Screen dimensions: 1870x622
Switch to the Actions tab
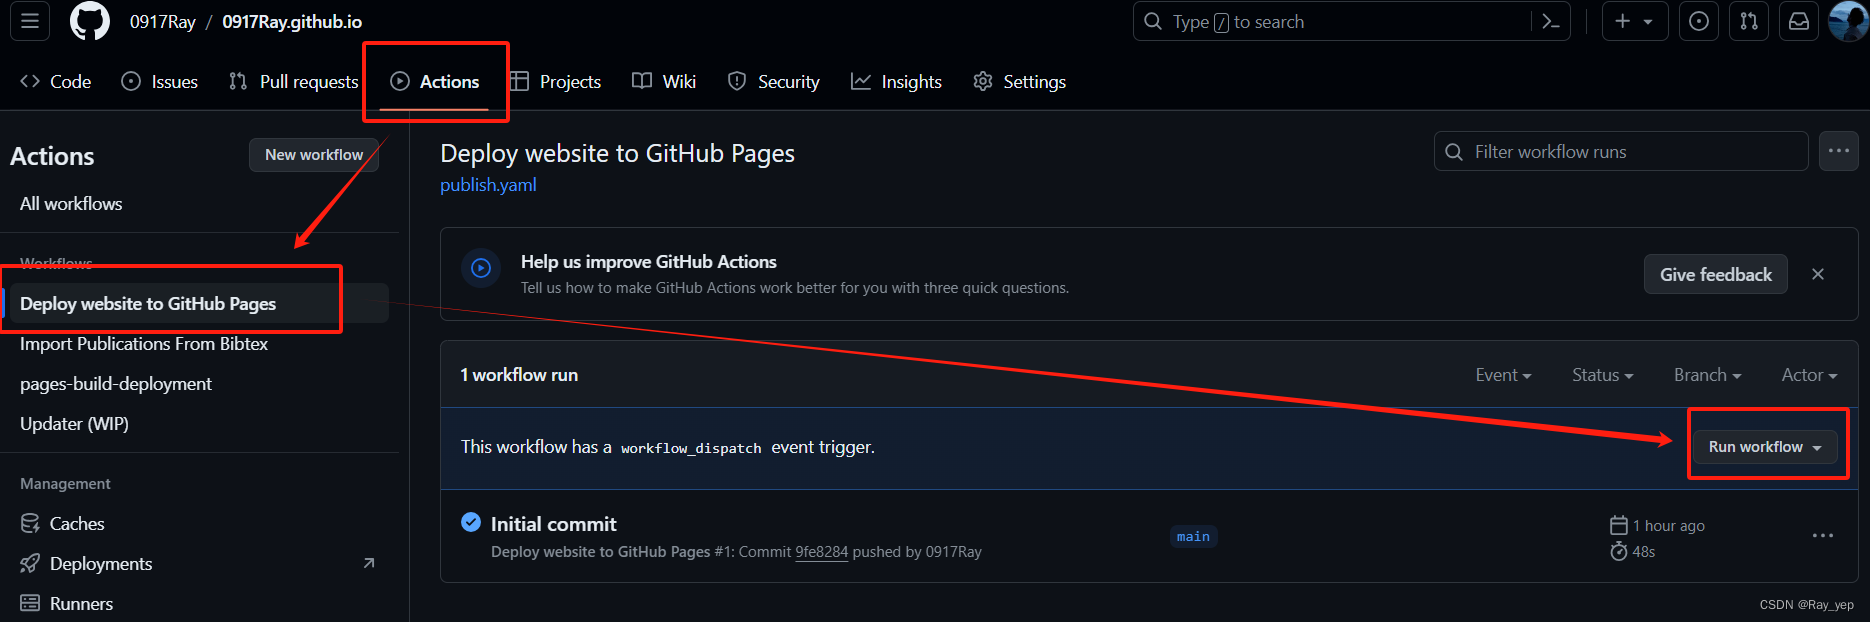coord(435,82)
